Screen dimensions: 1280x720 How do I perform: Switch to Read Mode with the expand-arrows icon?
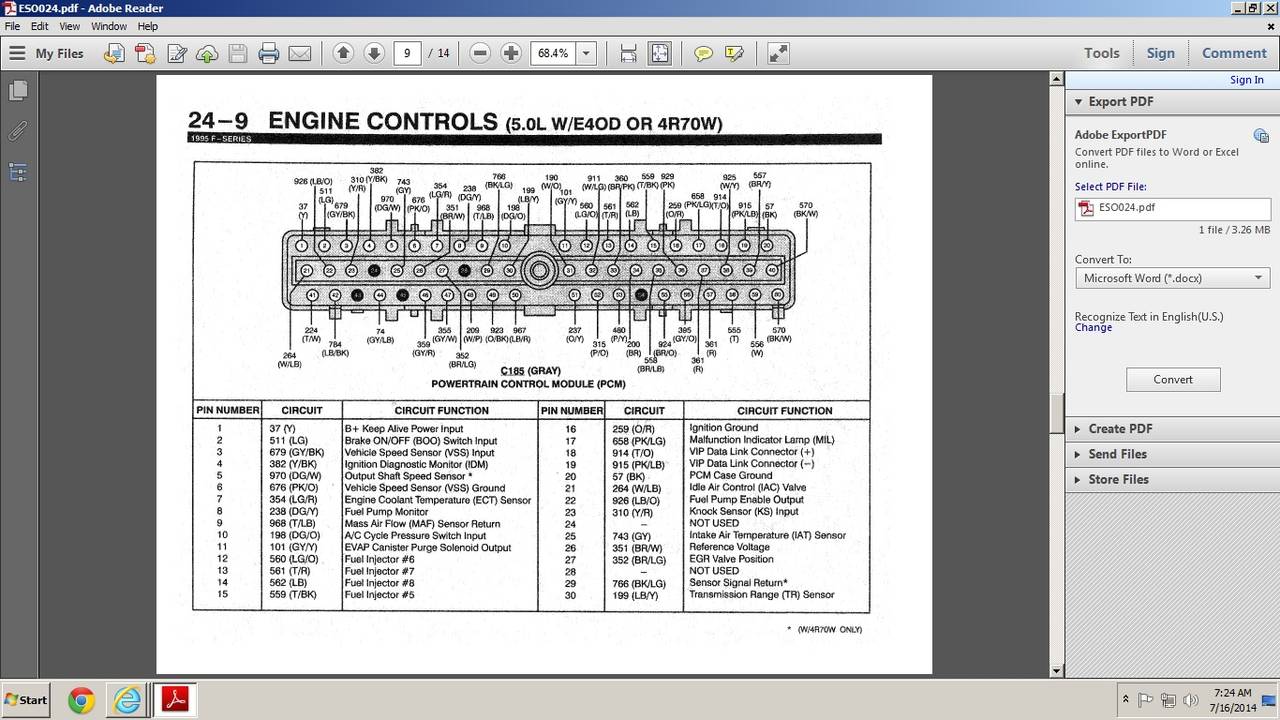778,53
